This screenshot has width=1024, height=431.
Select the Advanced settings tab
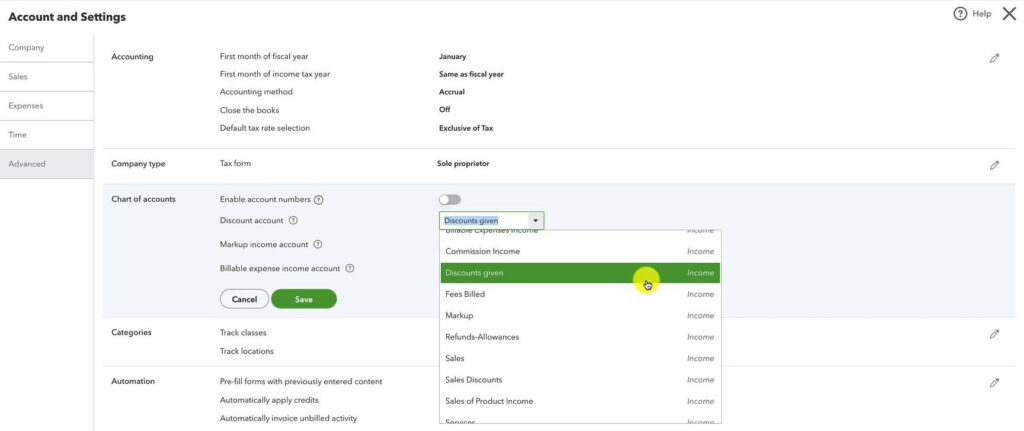click(x=47, y=164)
